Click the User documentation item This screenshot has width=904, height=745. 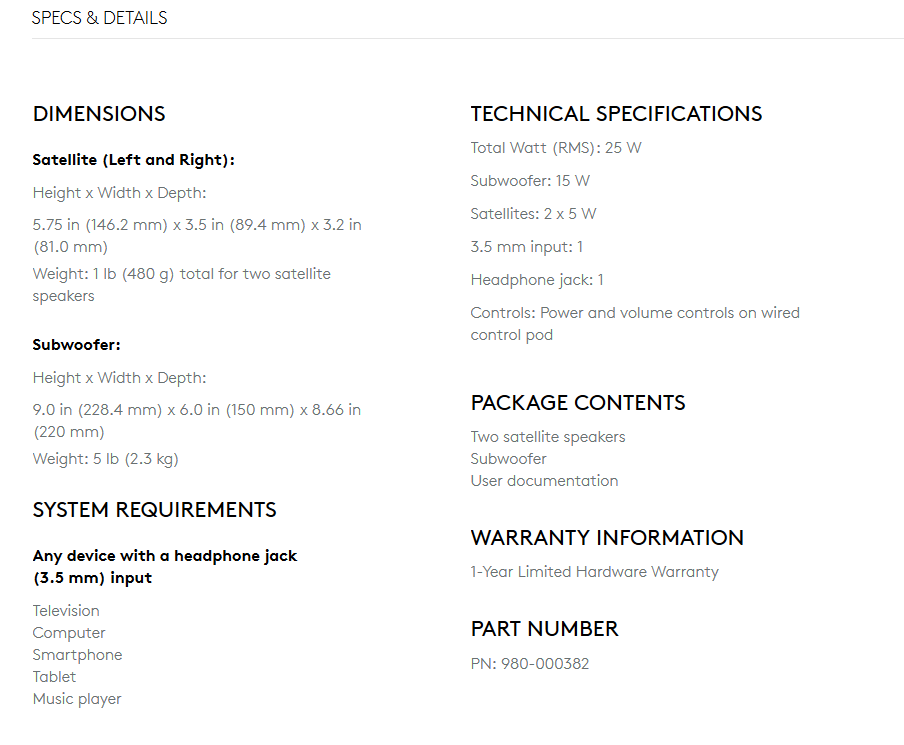coord(544,481)
